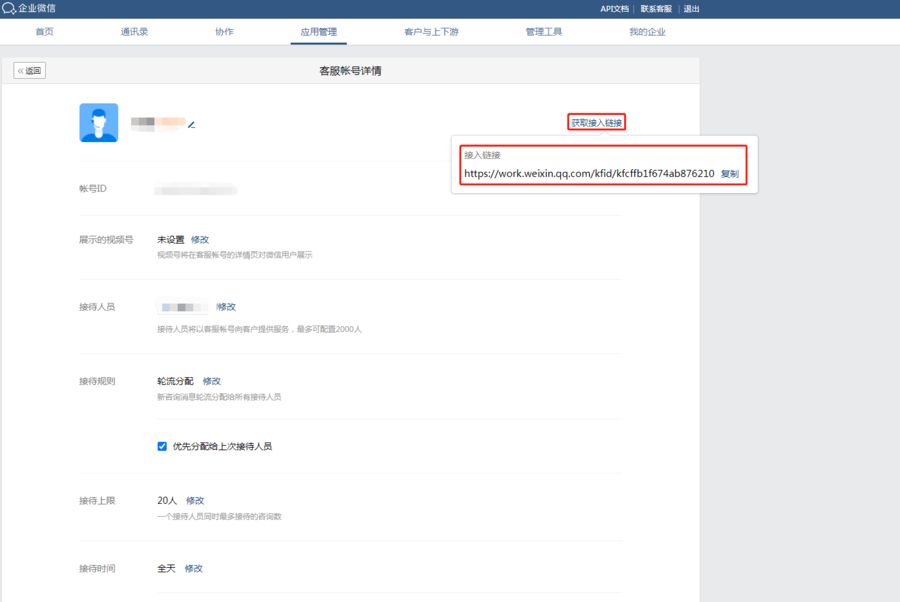Click 修改 beside 20人 limit
Image resolution: width=900 pixels, height=602 pixels.
(195, 500)
